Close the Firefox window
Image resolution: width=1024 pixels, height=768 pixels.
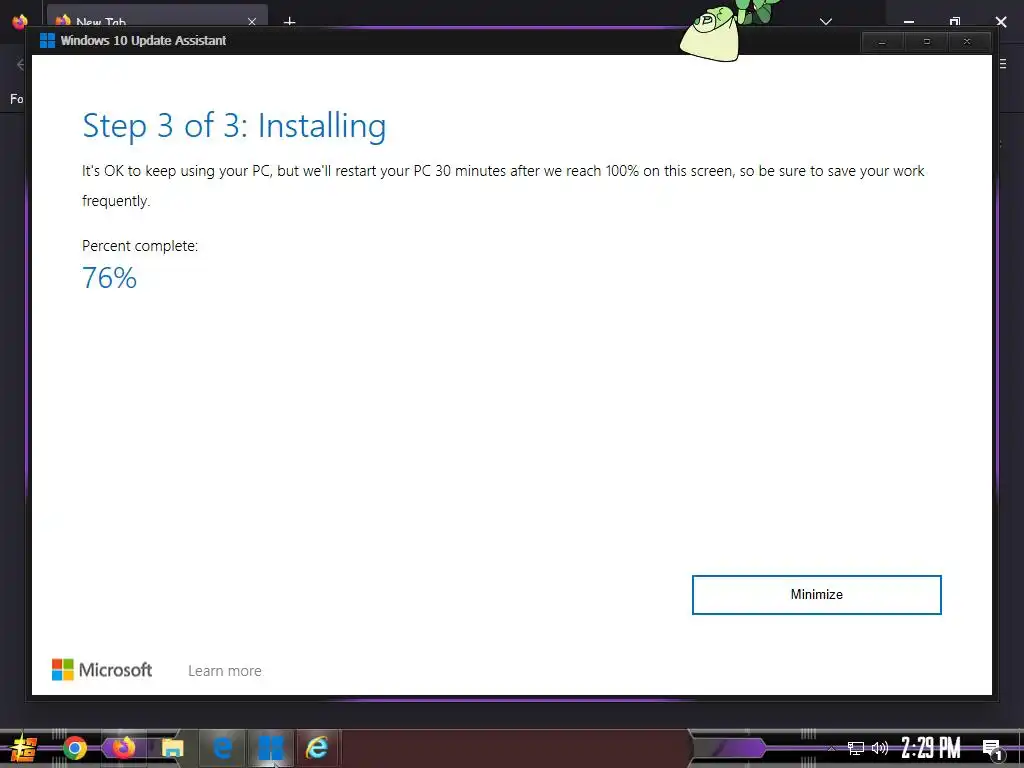coord(1001,22)
